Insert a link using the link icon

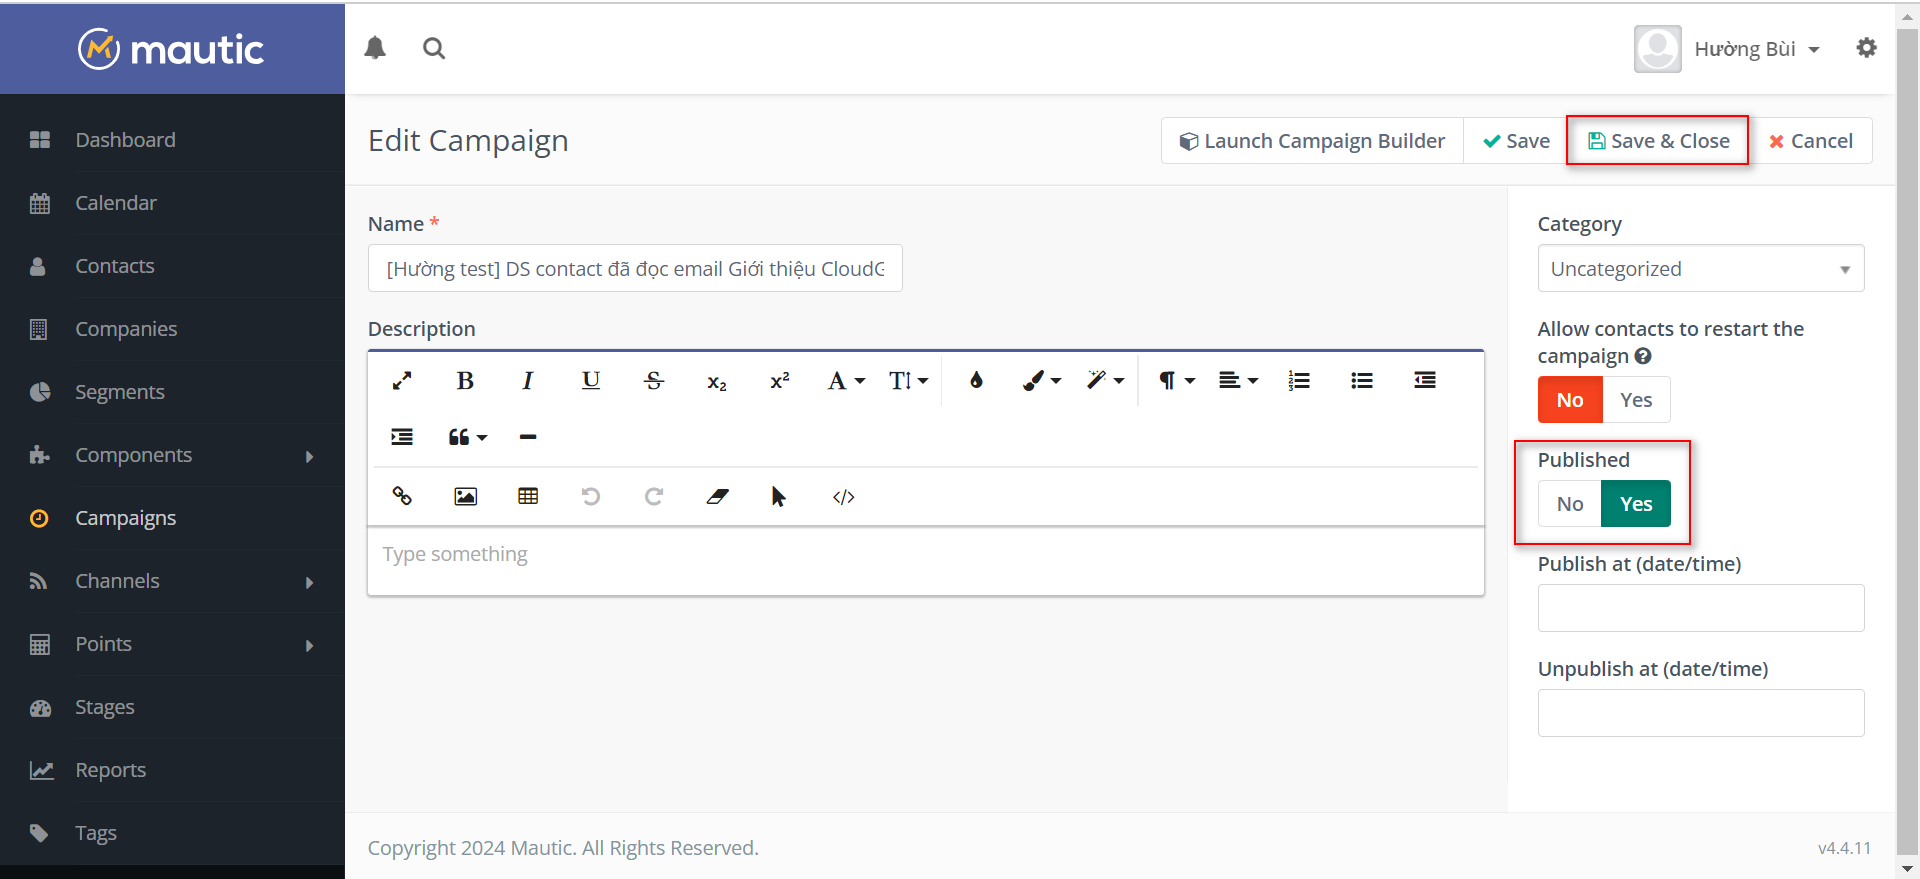tap(402, 496)
